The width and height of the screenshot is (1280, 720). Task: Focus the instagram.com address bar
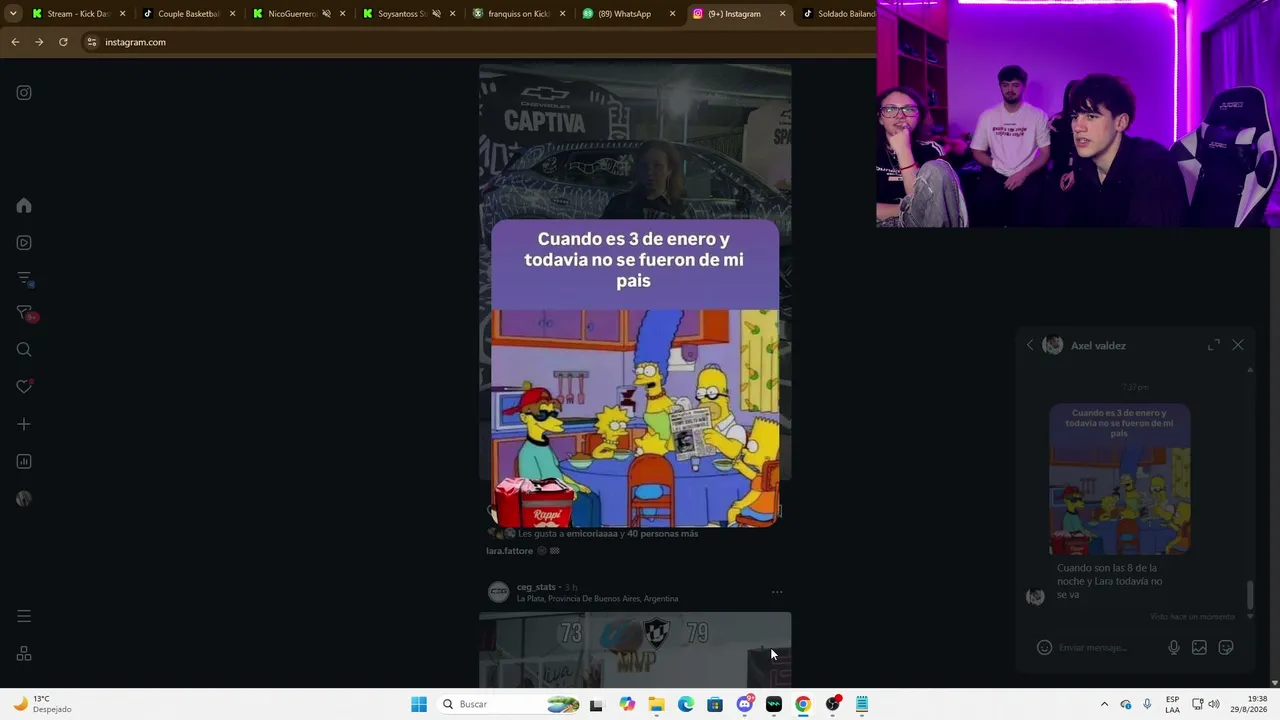(480, 42)
